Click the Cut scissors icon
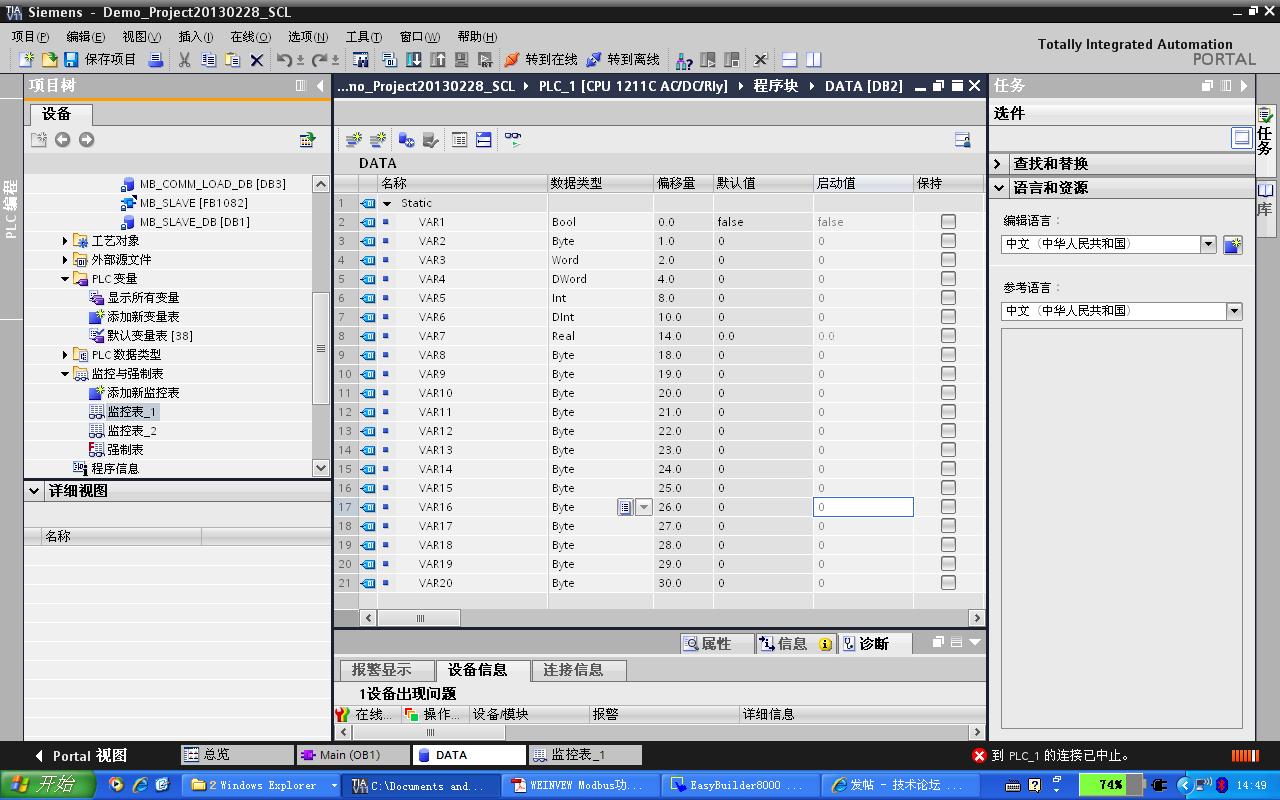 pyautogui.click(x=184, y=60)
